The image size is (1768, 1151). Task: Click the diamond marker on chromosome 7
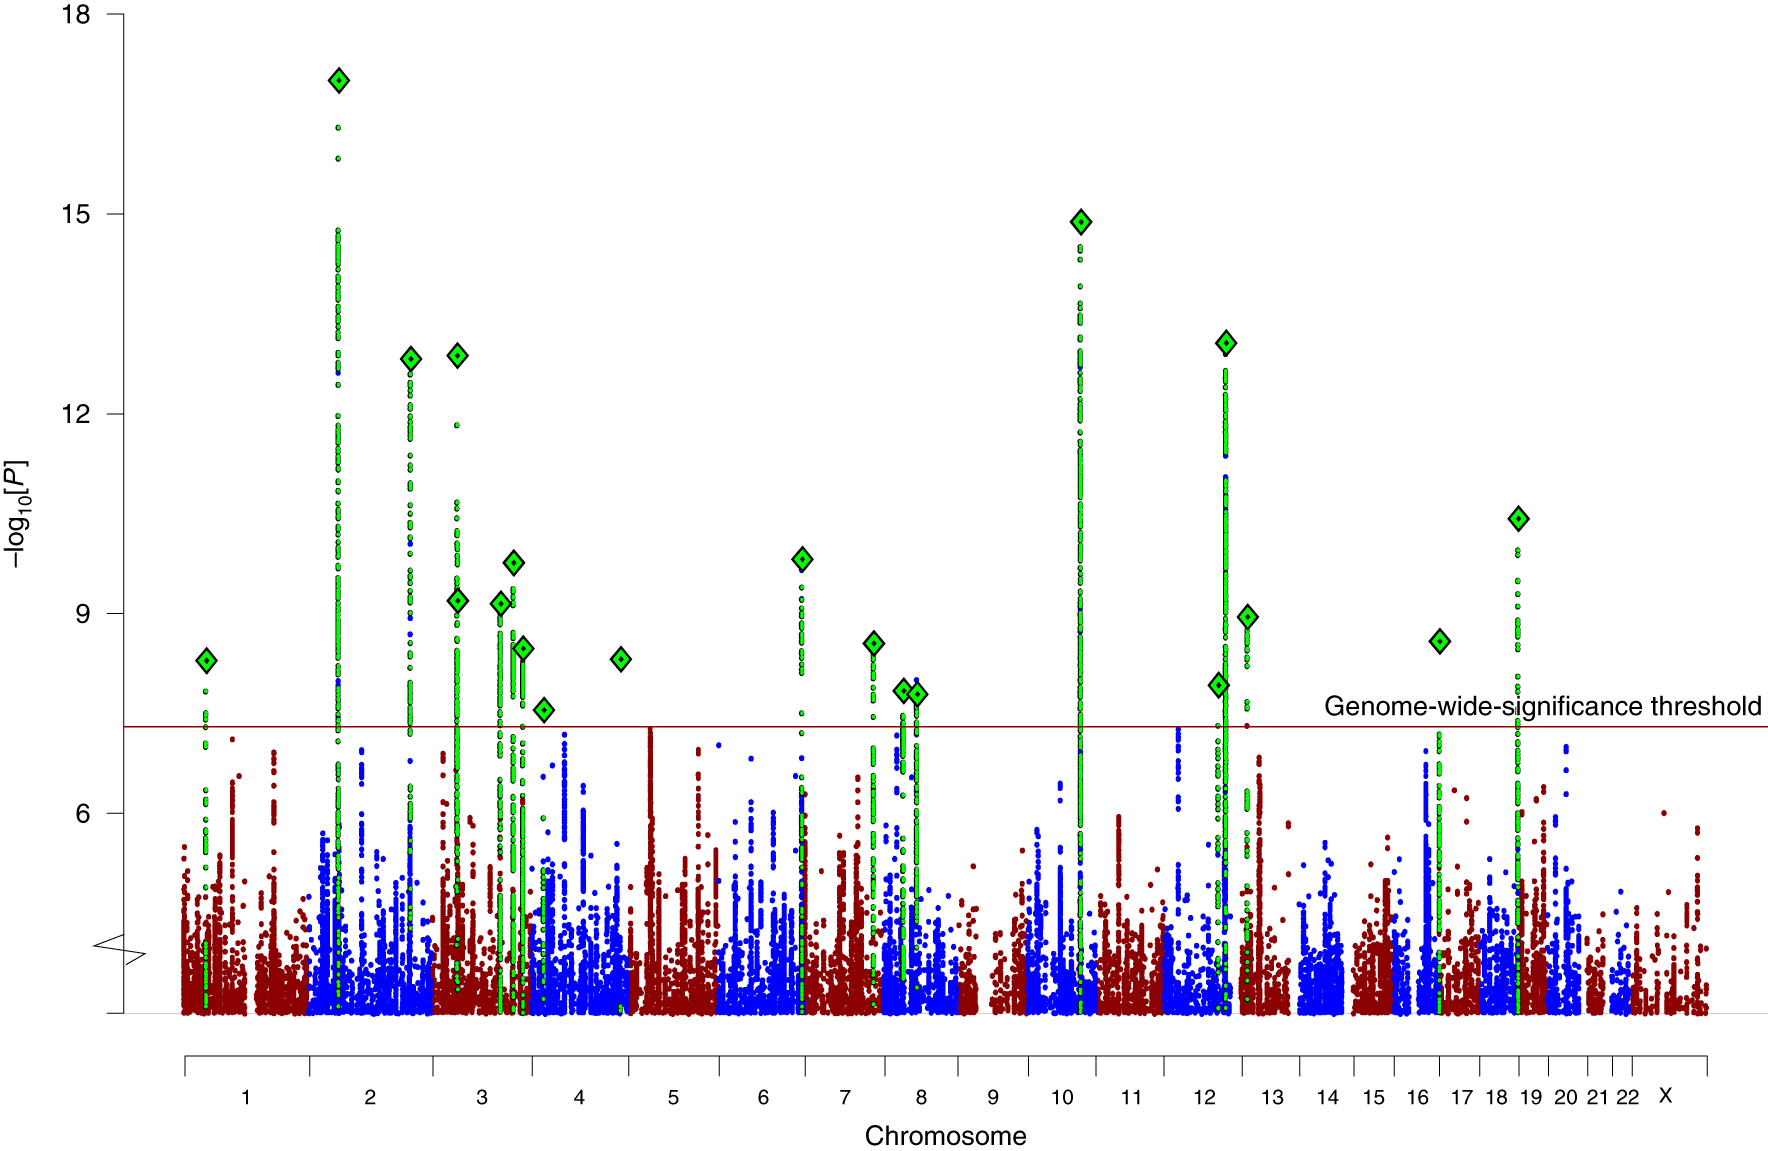[x=874, y=644]
